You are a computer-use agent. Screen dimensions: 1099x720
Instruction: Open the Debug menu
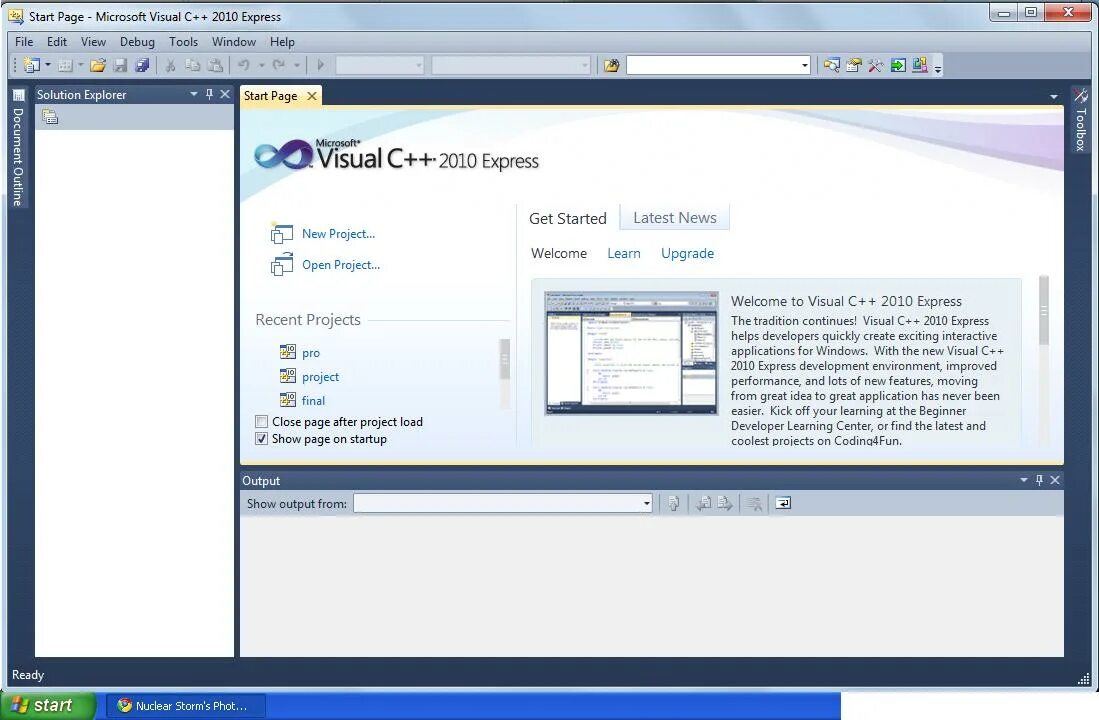137,42
